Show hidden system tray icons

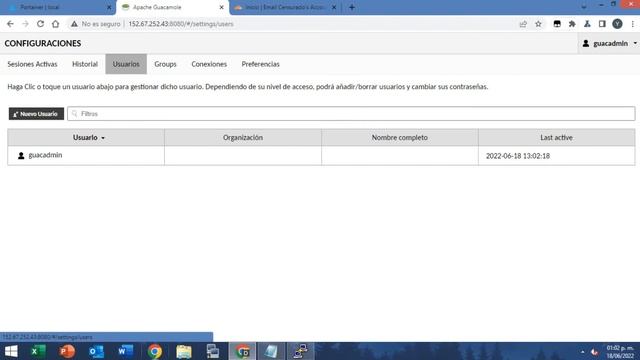[x=582, y=352]
